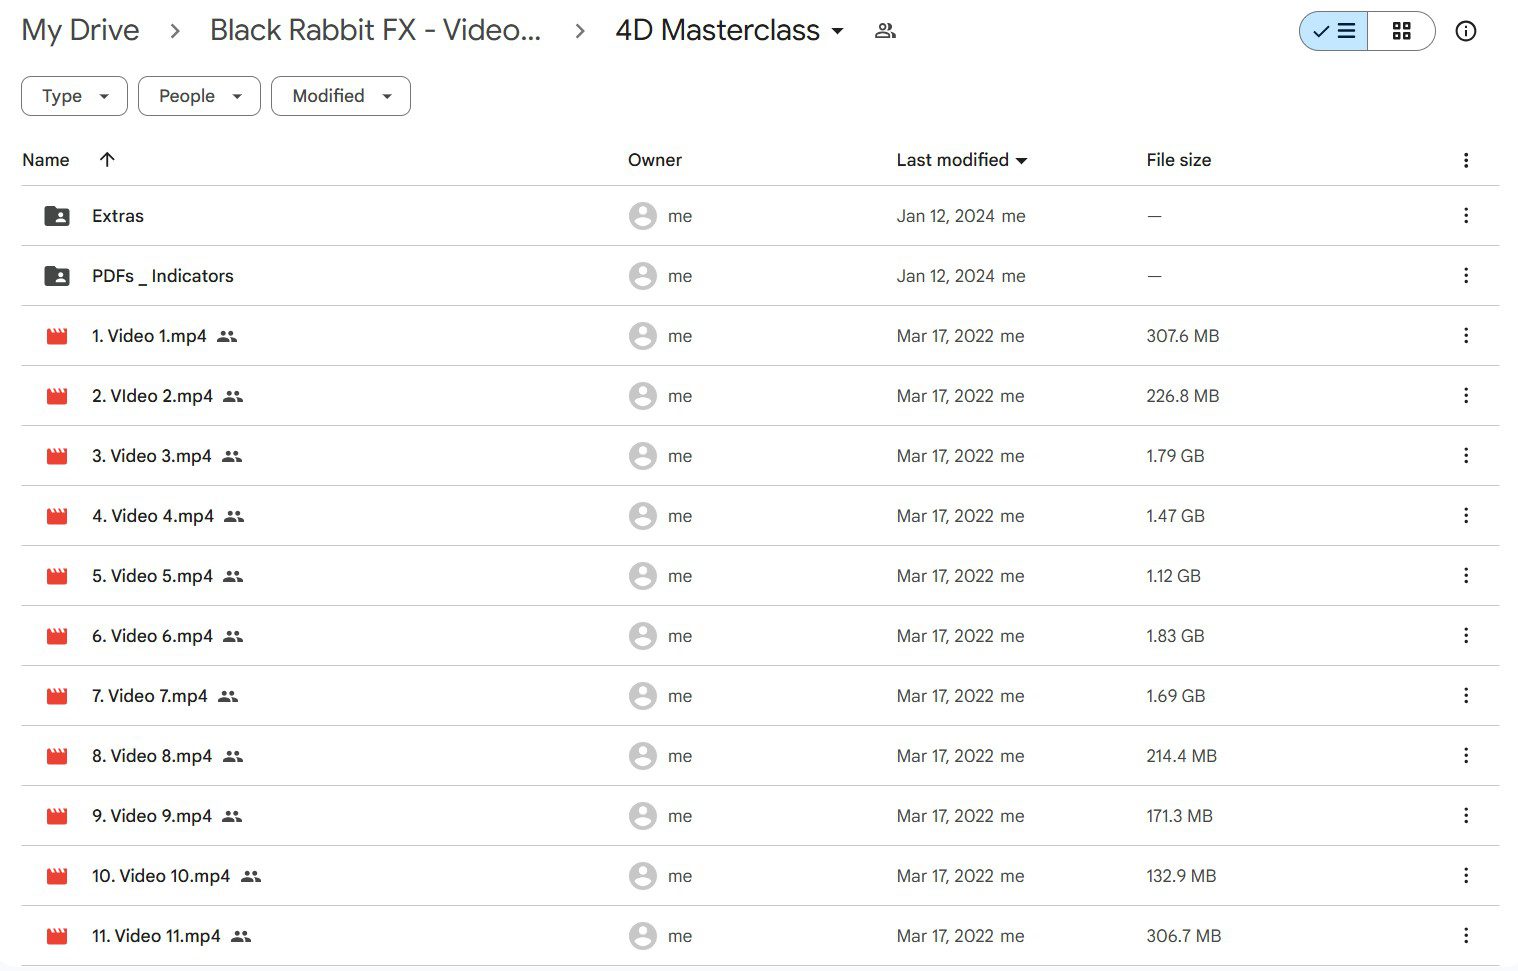Image resolution: width=1518 pixels, height=971 pixels.
Task: Open more actions for 11. Video 11.mp4
Action: (1466, 936)
